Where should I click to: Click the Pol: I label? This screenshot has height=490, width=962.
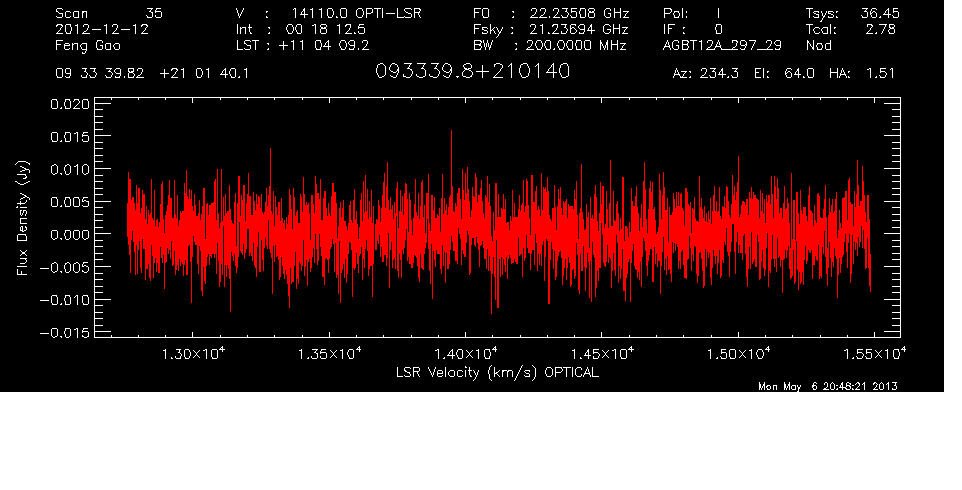click(691, 13)
